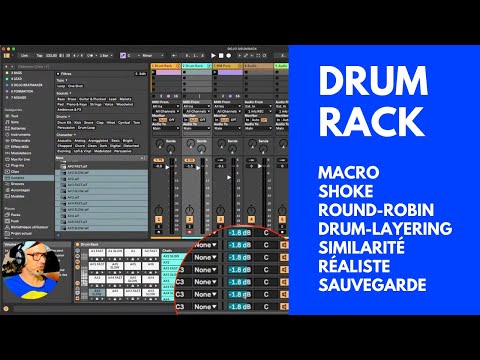Toggle the Drum Rack device activator
480x360 pixels.
pyautogui.click(x=78, y=244)
